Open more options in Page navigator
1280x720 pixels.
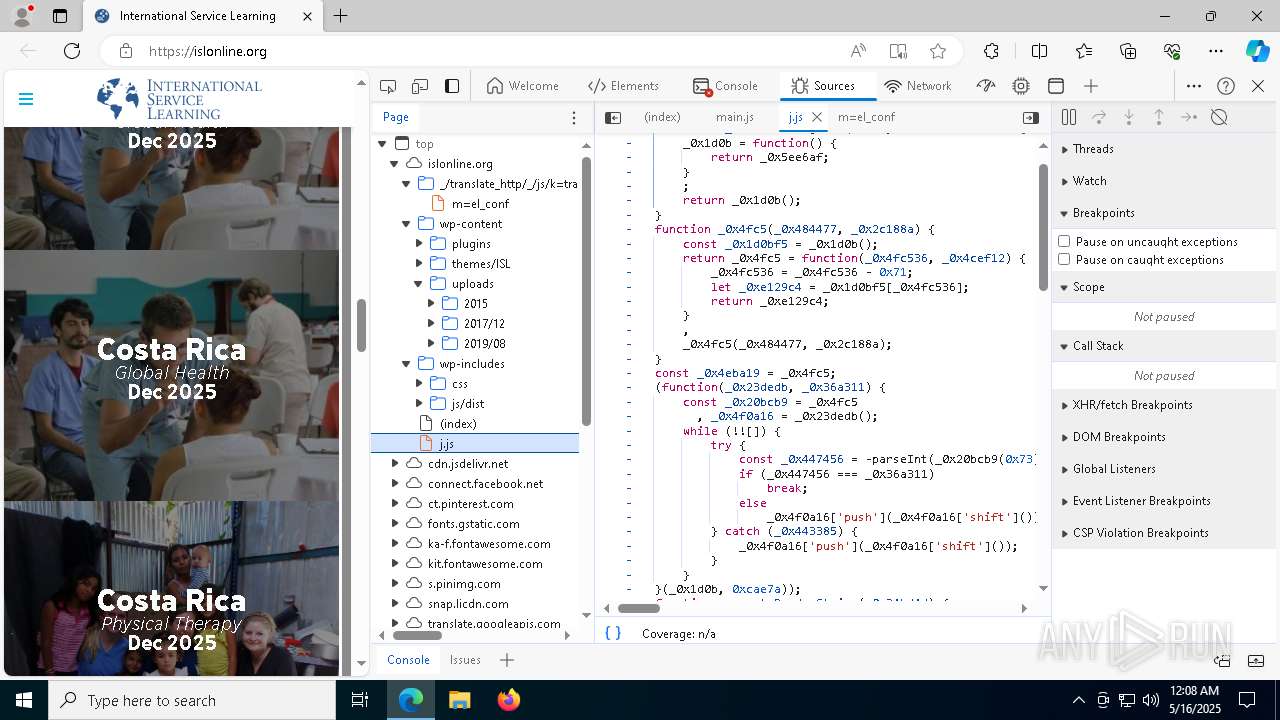coord(573,118)
